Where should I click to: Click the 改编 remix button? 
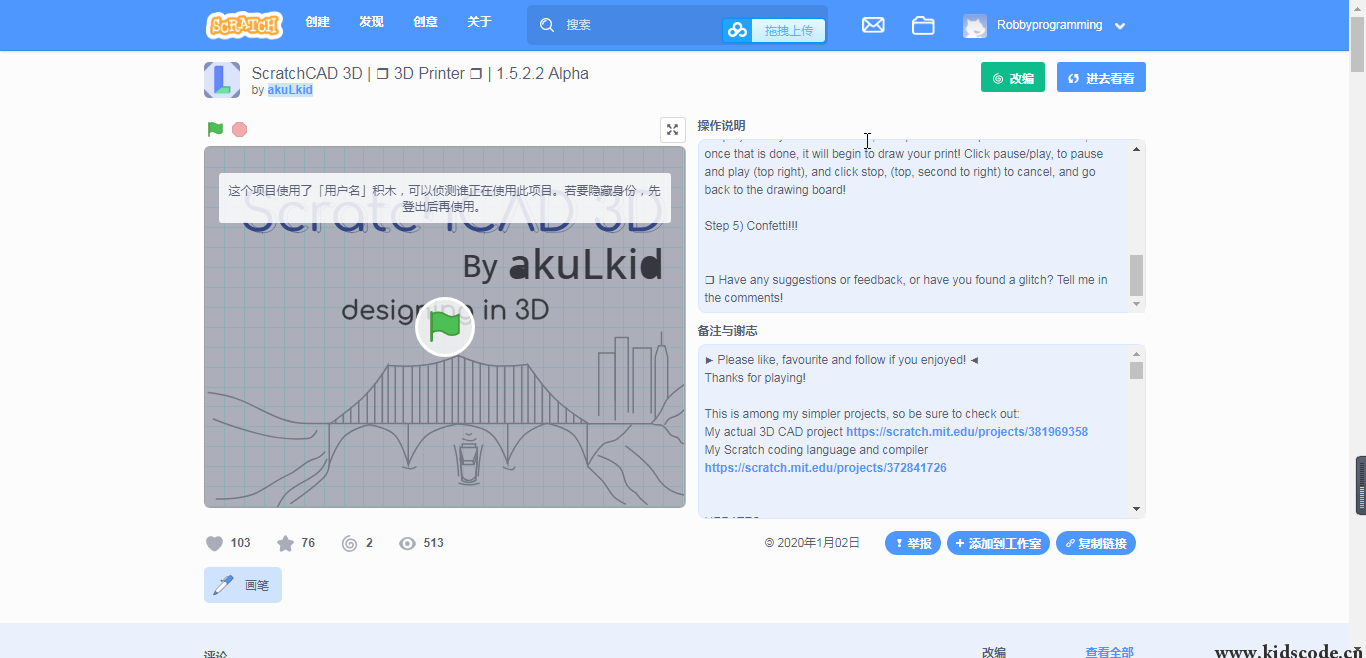pyautogui.click(x=1012, y=77)
